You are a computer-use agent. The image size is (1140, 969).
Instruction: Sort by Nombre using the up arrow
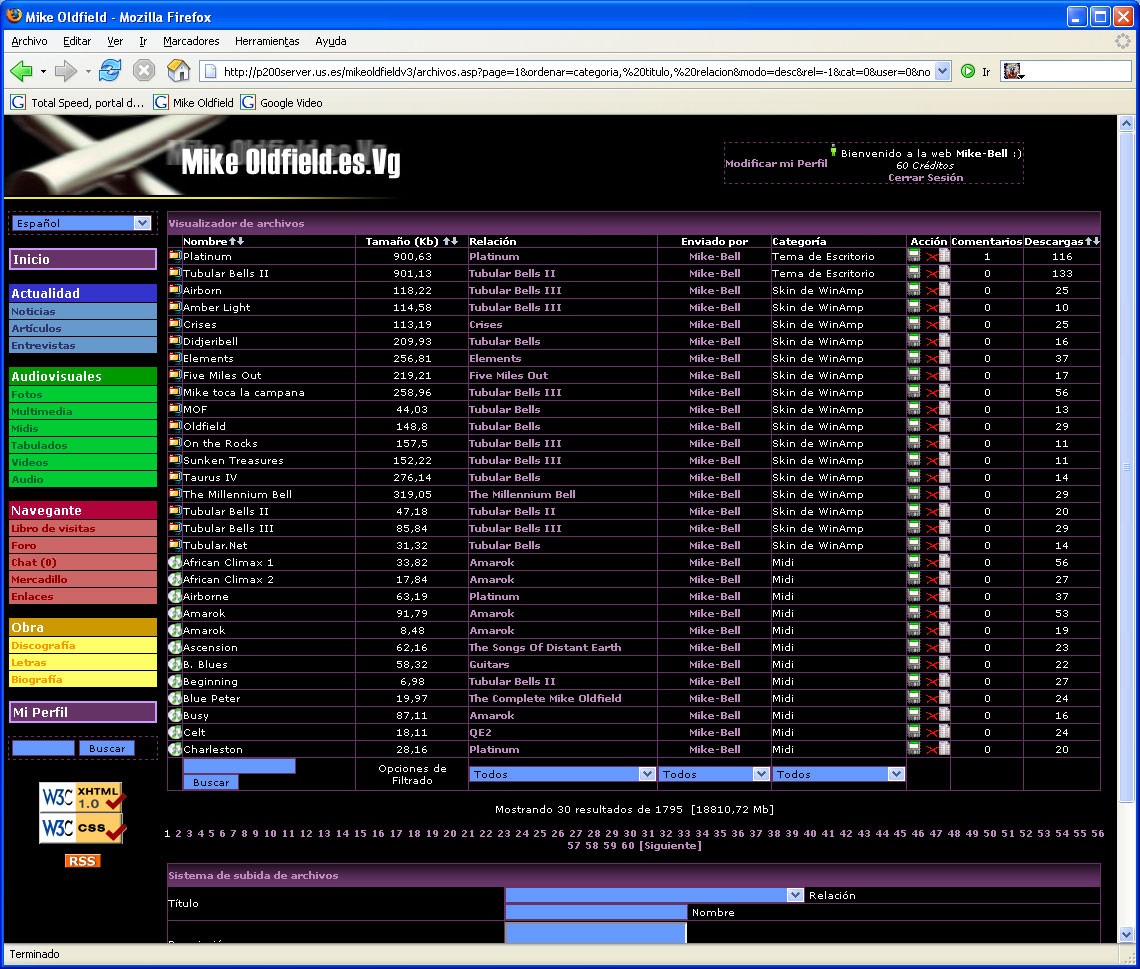233,241
